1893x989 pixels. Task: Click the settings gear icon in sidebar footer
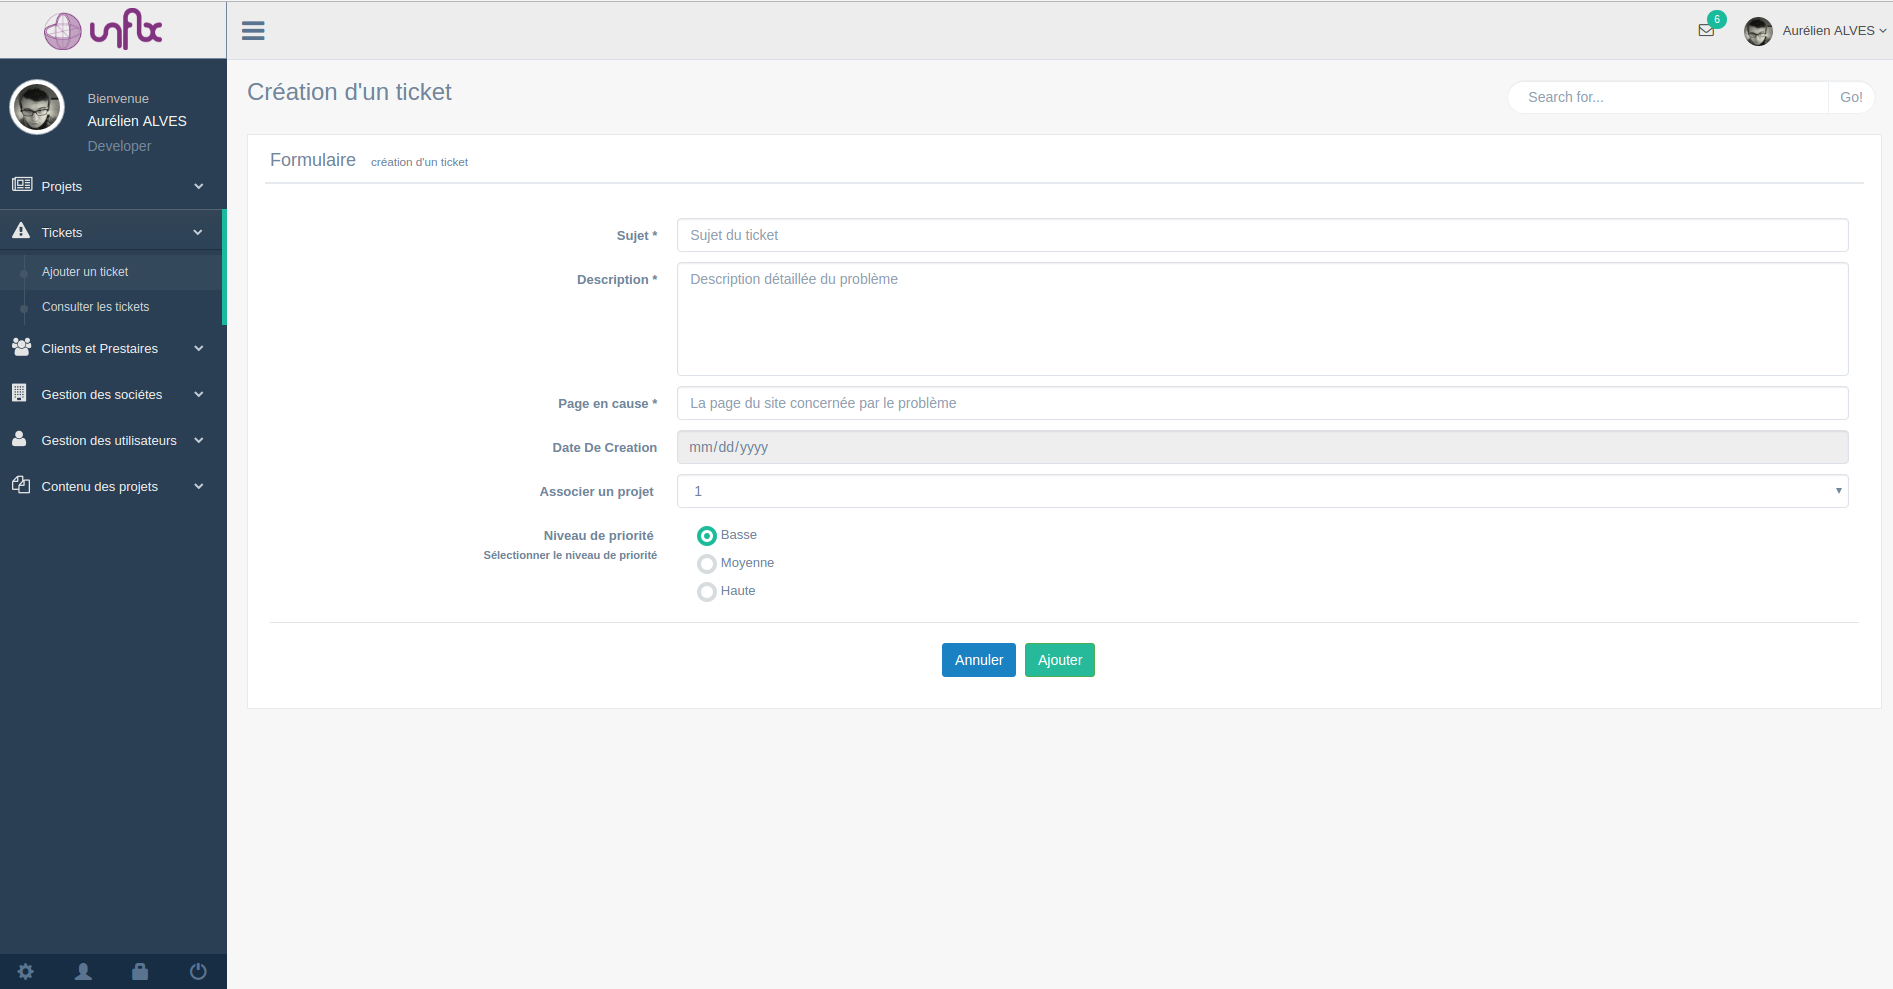tap(26, 971)
